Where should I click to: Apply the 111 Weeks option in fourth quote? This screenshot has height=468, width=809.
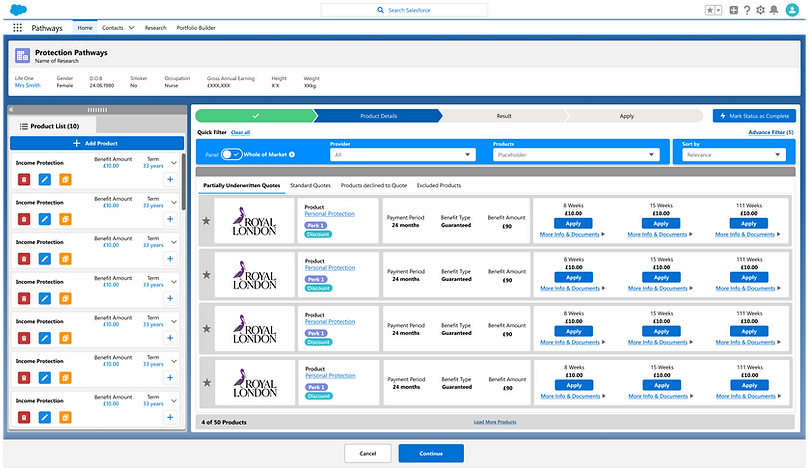point(749,385)
